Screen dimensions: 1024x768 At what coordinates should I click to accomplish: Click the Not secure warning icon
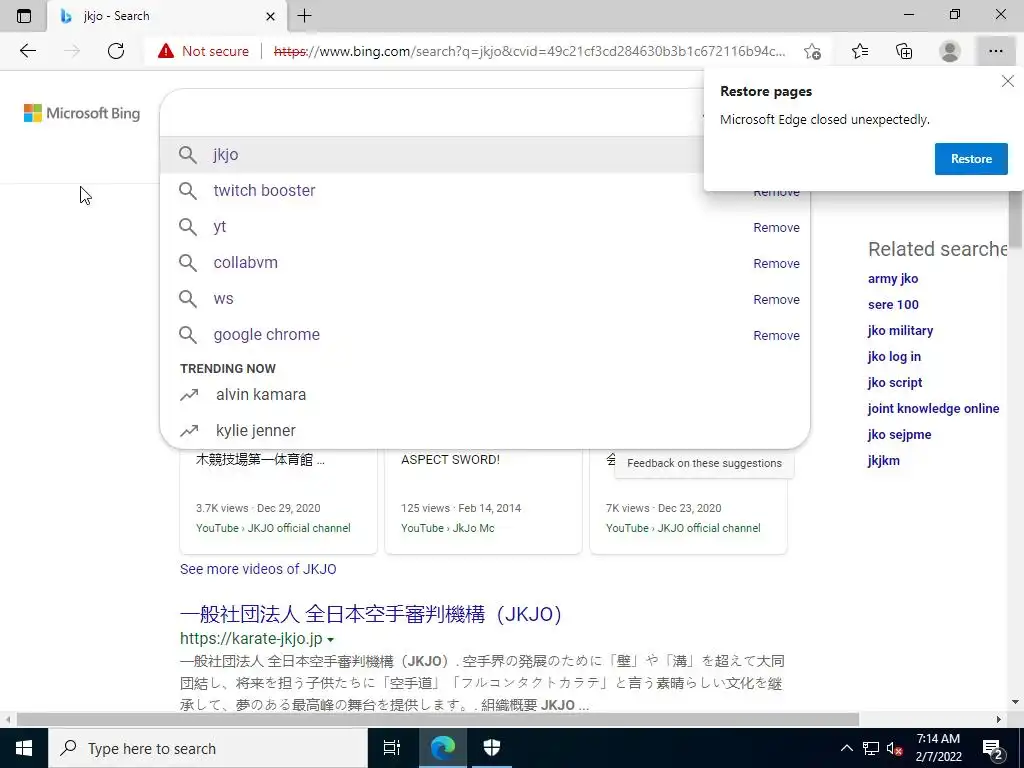[166, 51]
